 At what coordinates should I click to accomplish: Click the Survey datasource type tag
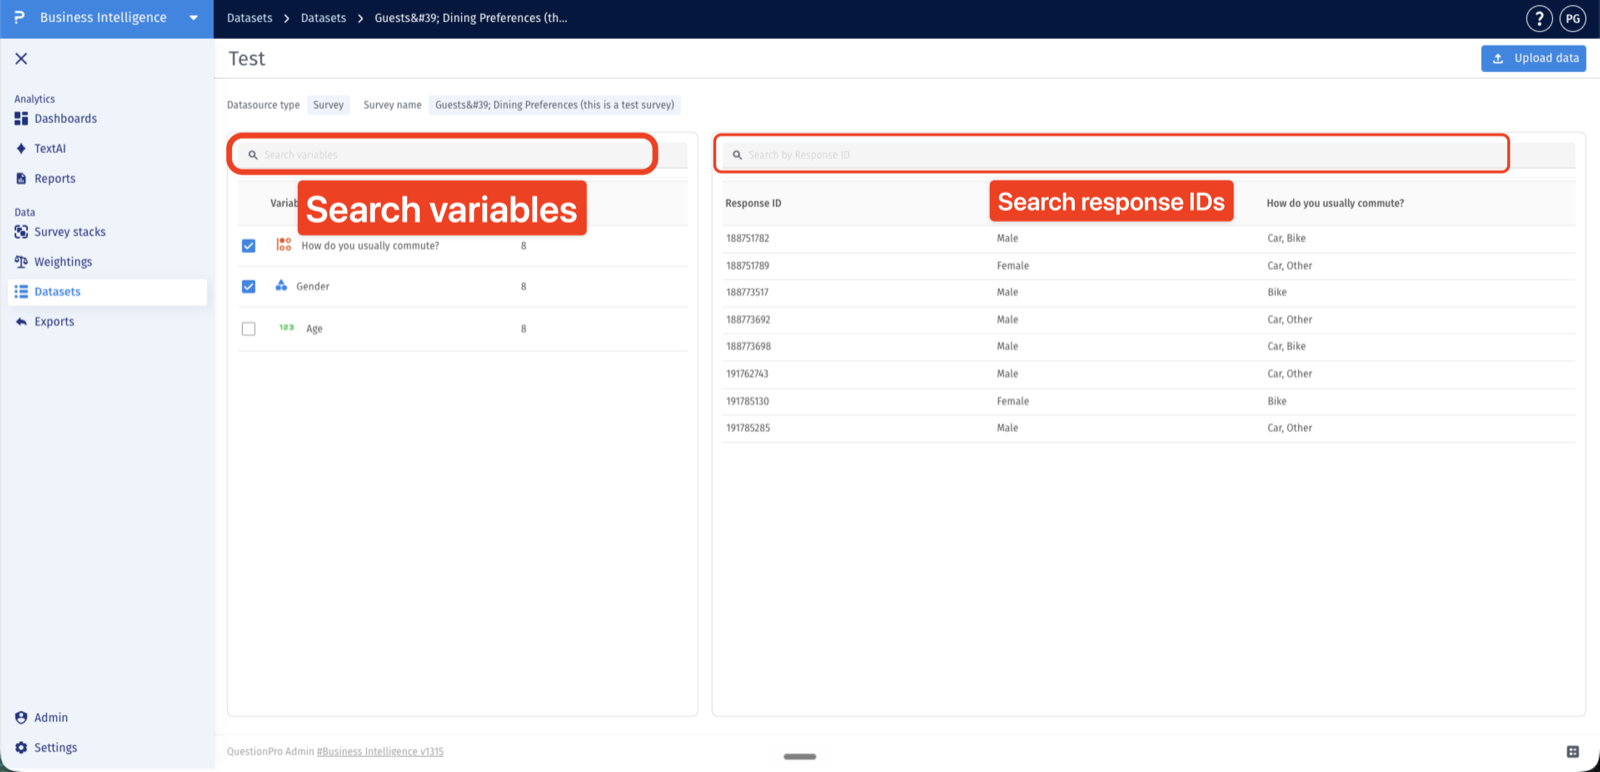[x=328, y=104]
